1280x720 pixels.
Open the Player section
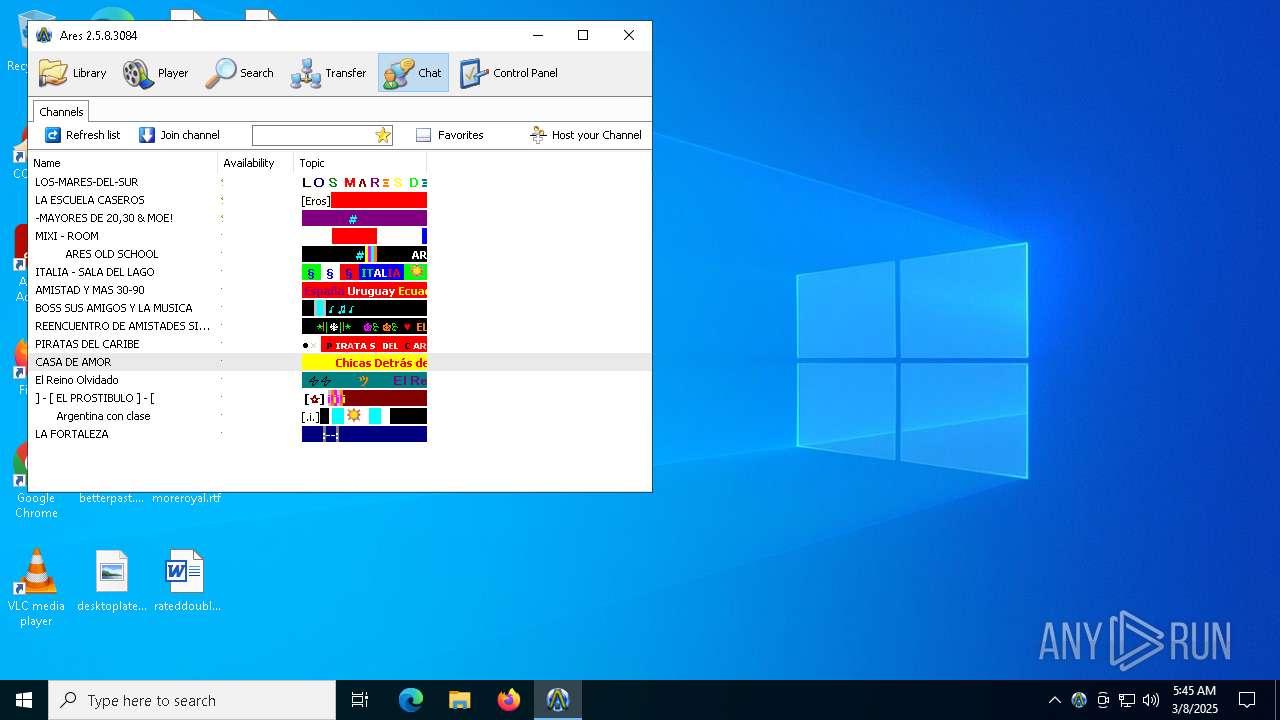(156, 73)
